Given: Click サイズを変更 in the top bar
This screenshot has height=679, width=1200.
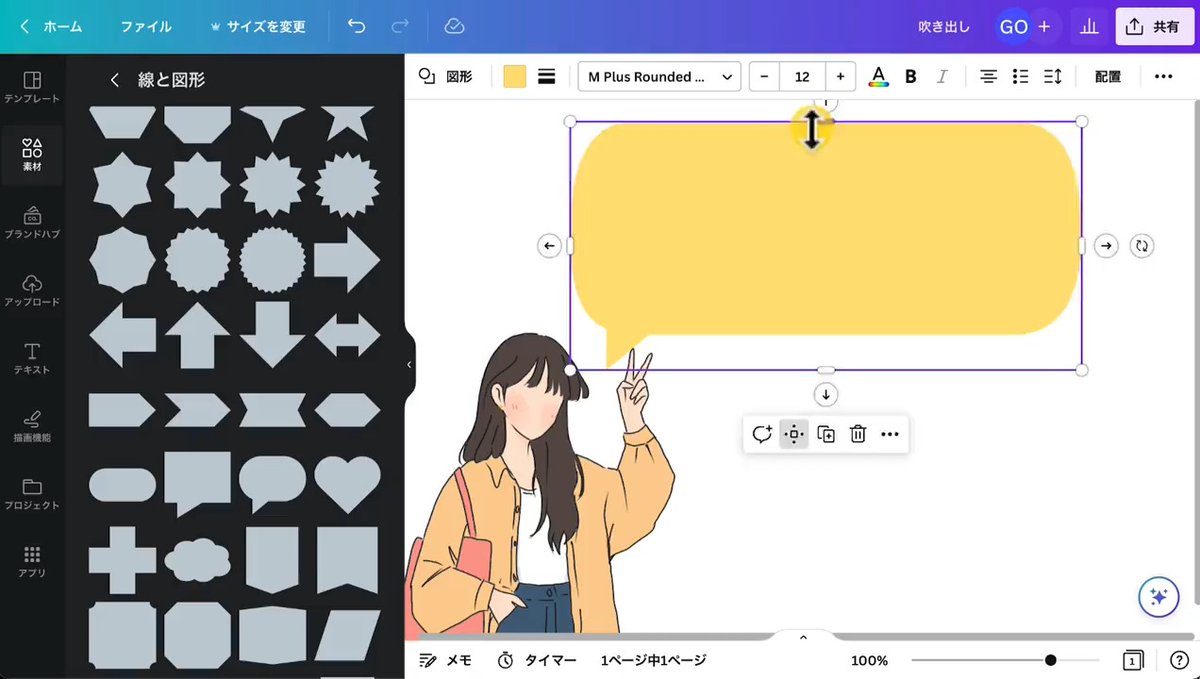Looking at the screenshot, I should [258, 27].
